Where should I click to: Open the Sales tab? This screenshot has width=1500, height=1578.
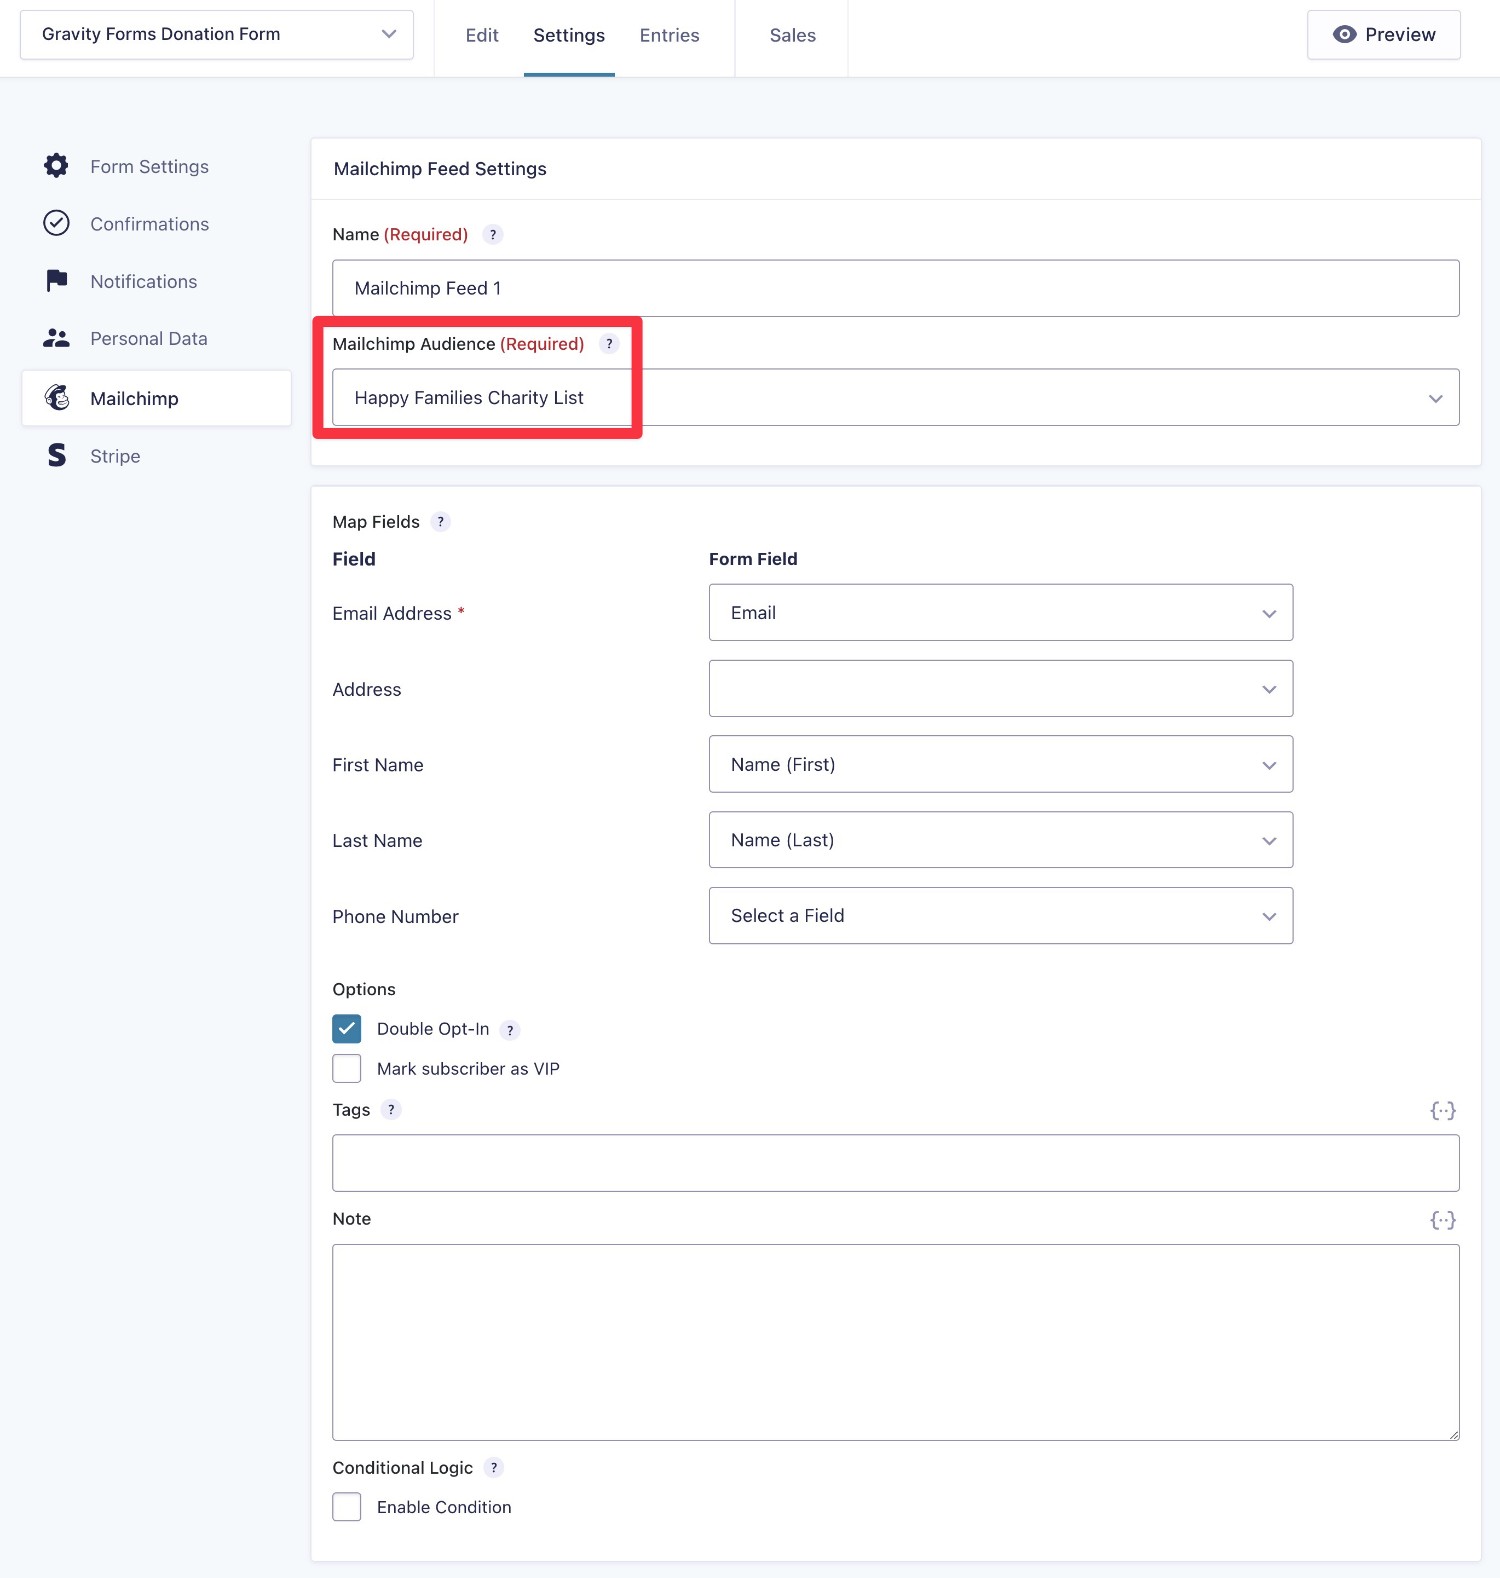coord(793,35)
